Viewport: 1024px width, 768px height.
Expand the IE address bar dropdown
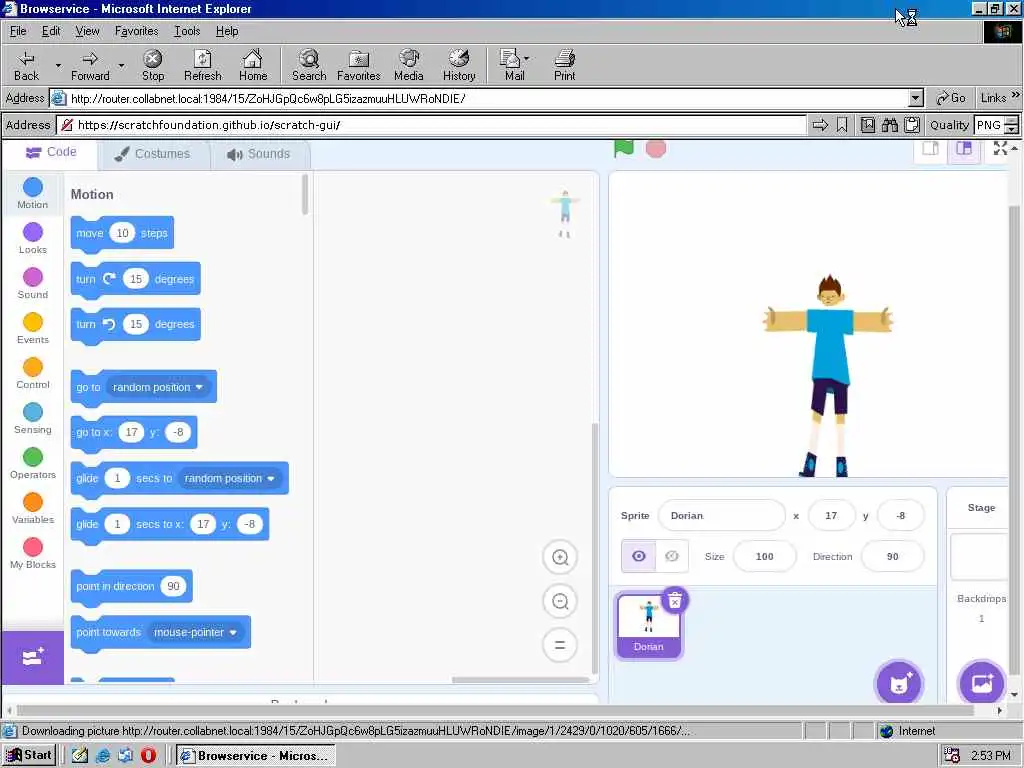click(916, 99)
